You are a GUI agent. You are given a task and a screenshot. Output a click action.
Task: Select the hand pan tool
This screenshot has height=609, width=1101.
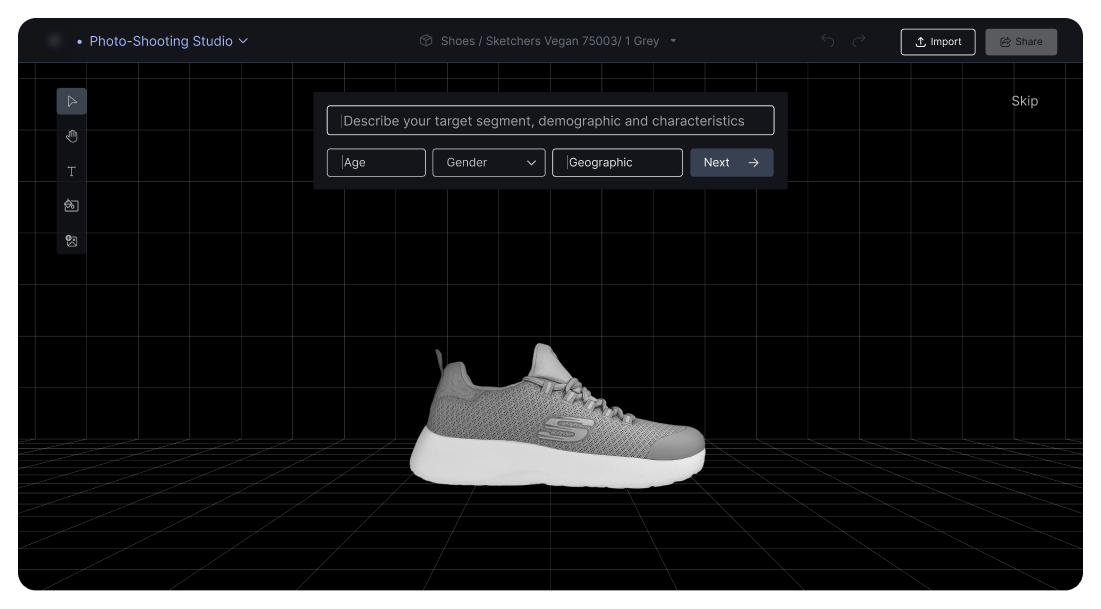pyautogui.click(x=72, y=136)
